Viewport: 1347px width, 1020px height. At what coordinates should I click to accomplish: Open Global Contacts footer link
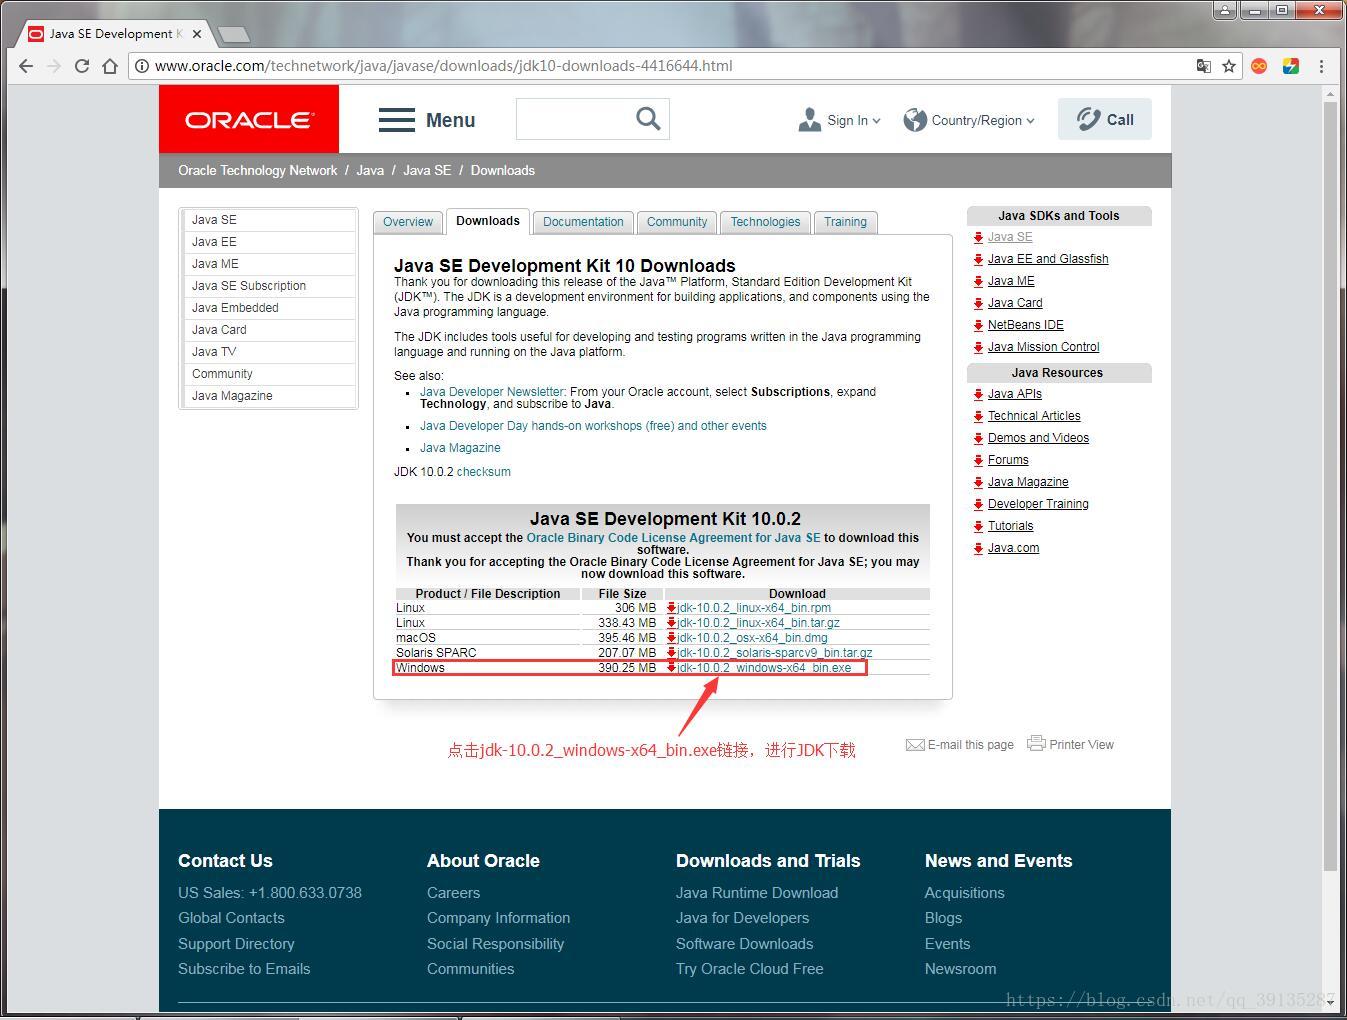(231, 918)
